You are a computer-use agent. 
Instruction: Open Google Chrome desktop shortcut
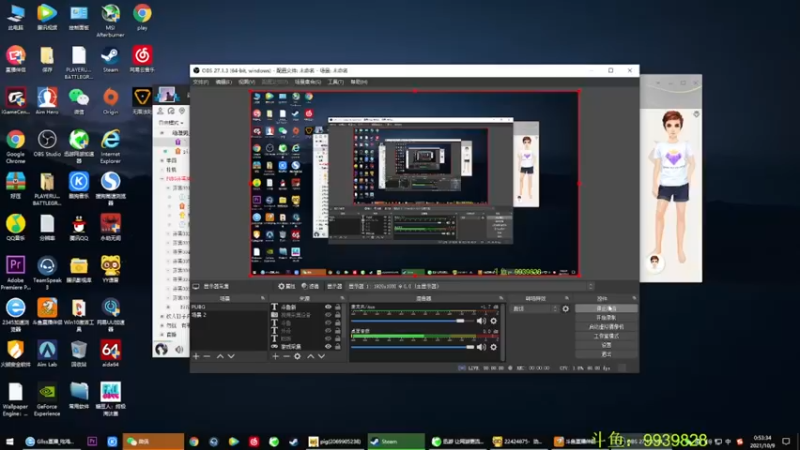(15, 146)
